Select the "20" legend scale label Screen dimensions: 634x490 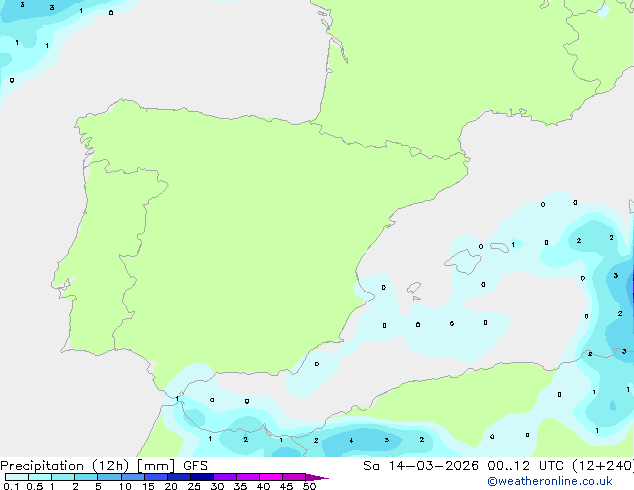point(171,486)
